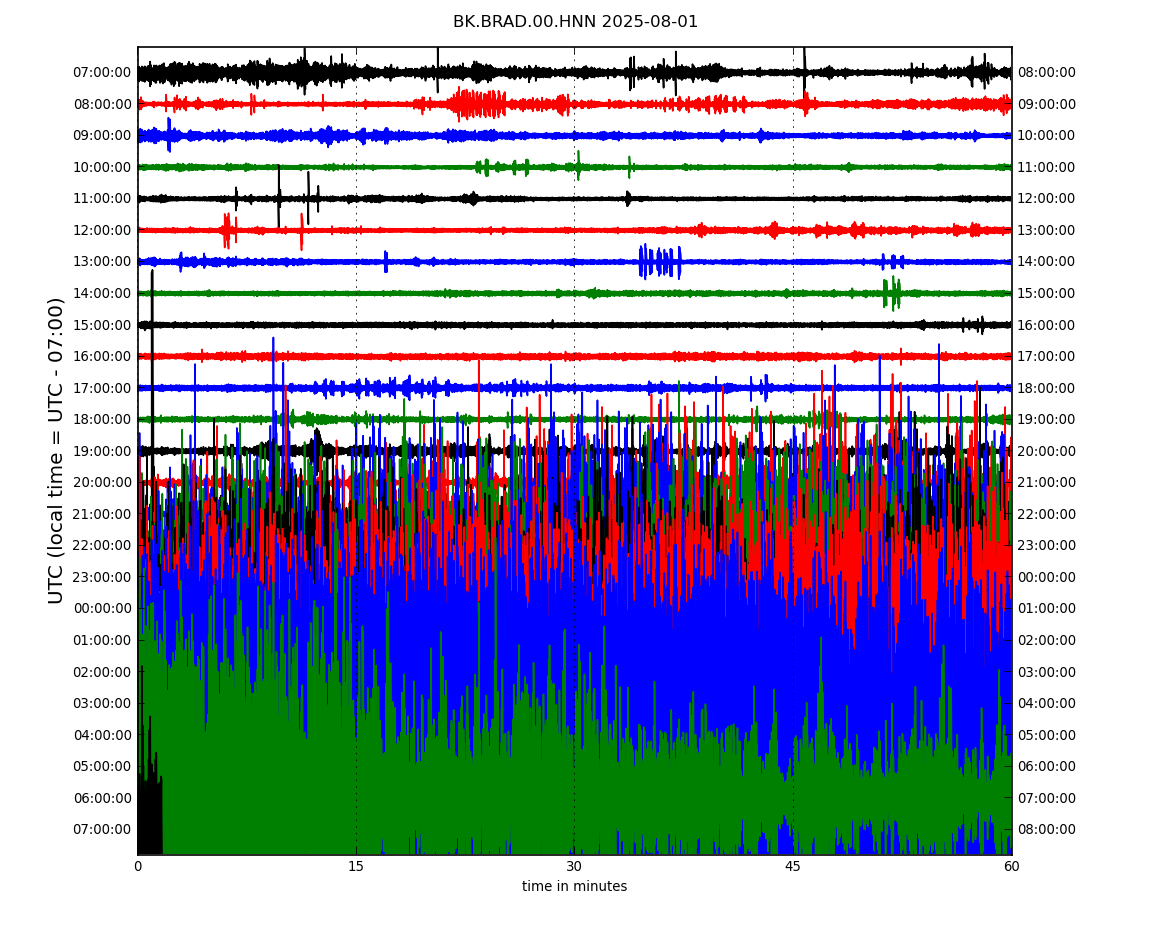Select x-axis tick label 60
This screenshot has height=950, width=1150.
click(x=1011, y=866)
